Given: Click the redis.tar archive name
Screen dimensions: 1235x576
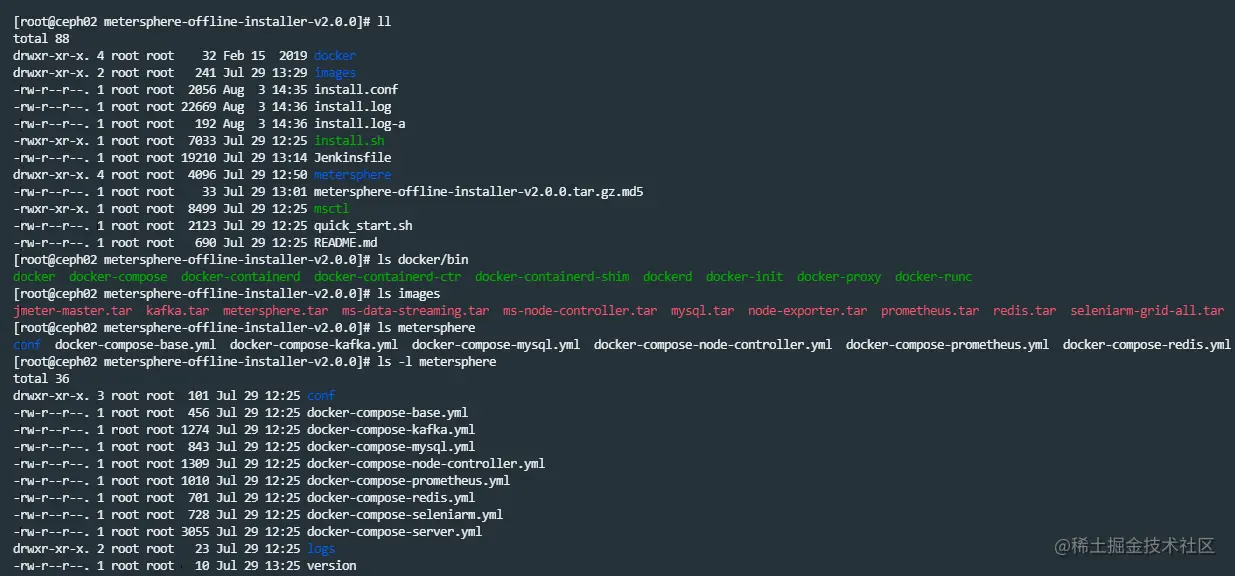Looking at the screenshot, I should click(x=1024, y=311).
